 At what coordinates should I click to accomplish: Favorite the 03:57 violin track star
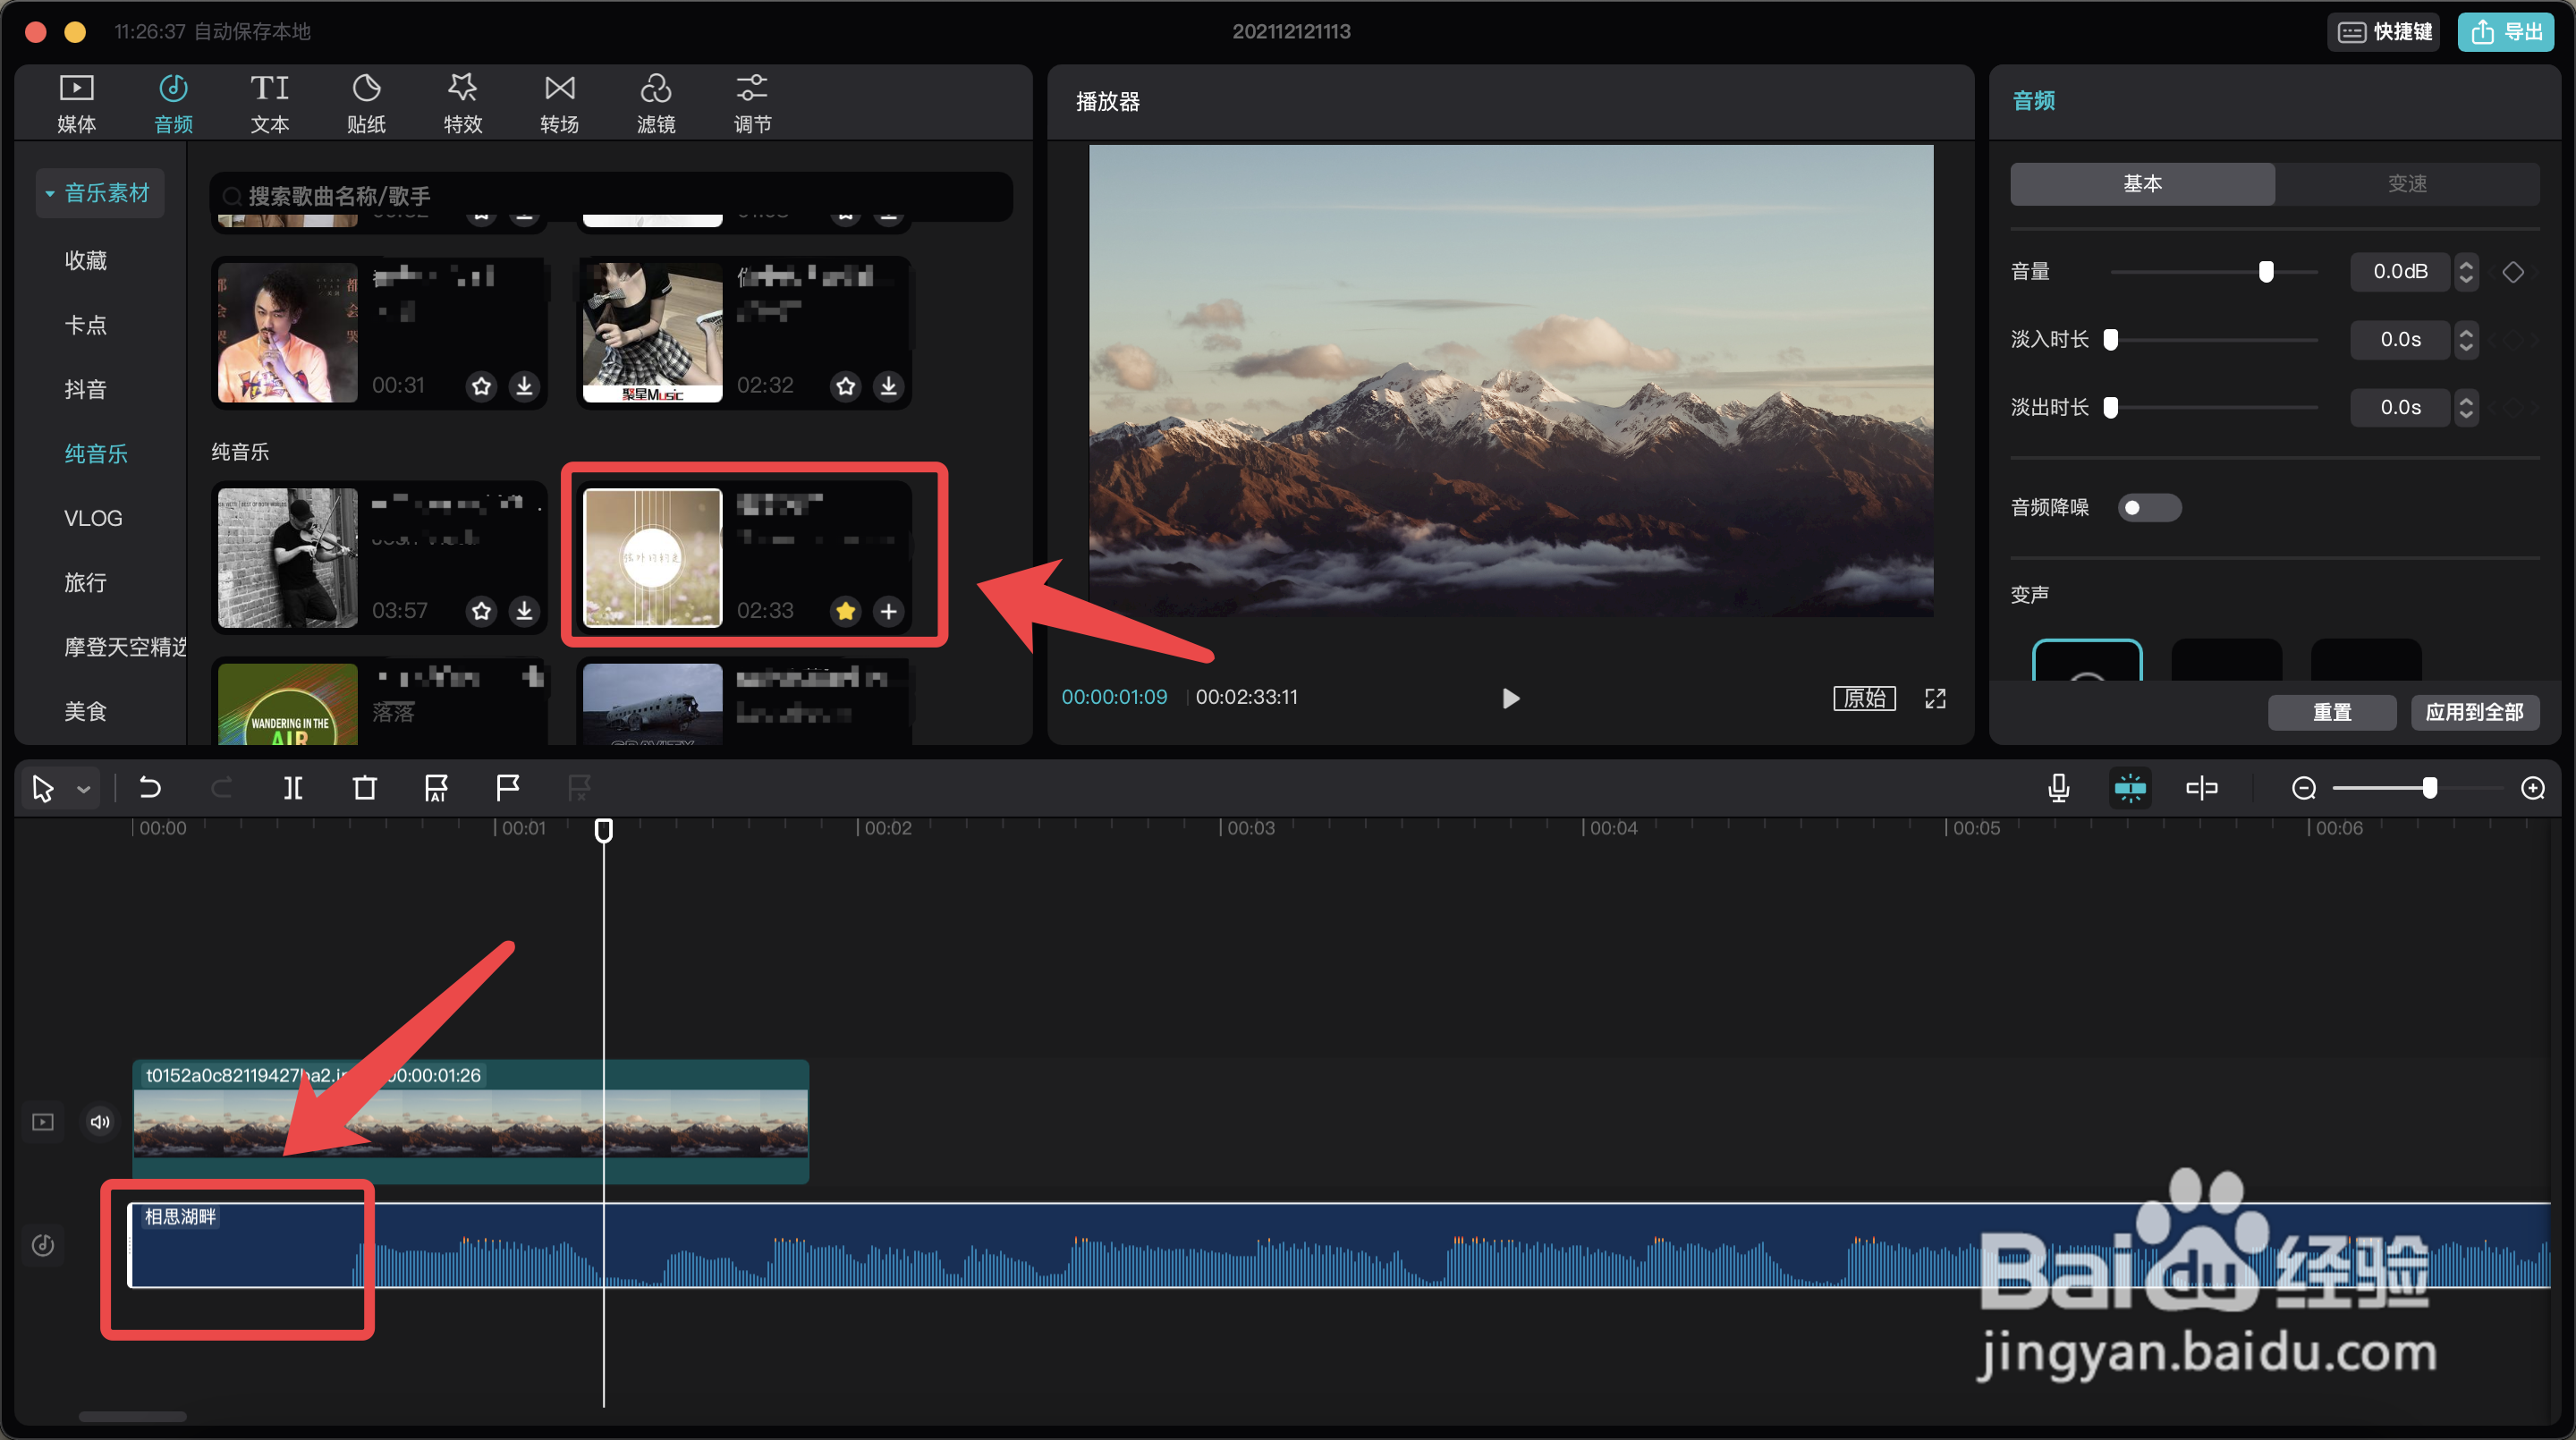[482, 610]
